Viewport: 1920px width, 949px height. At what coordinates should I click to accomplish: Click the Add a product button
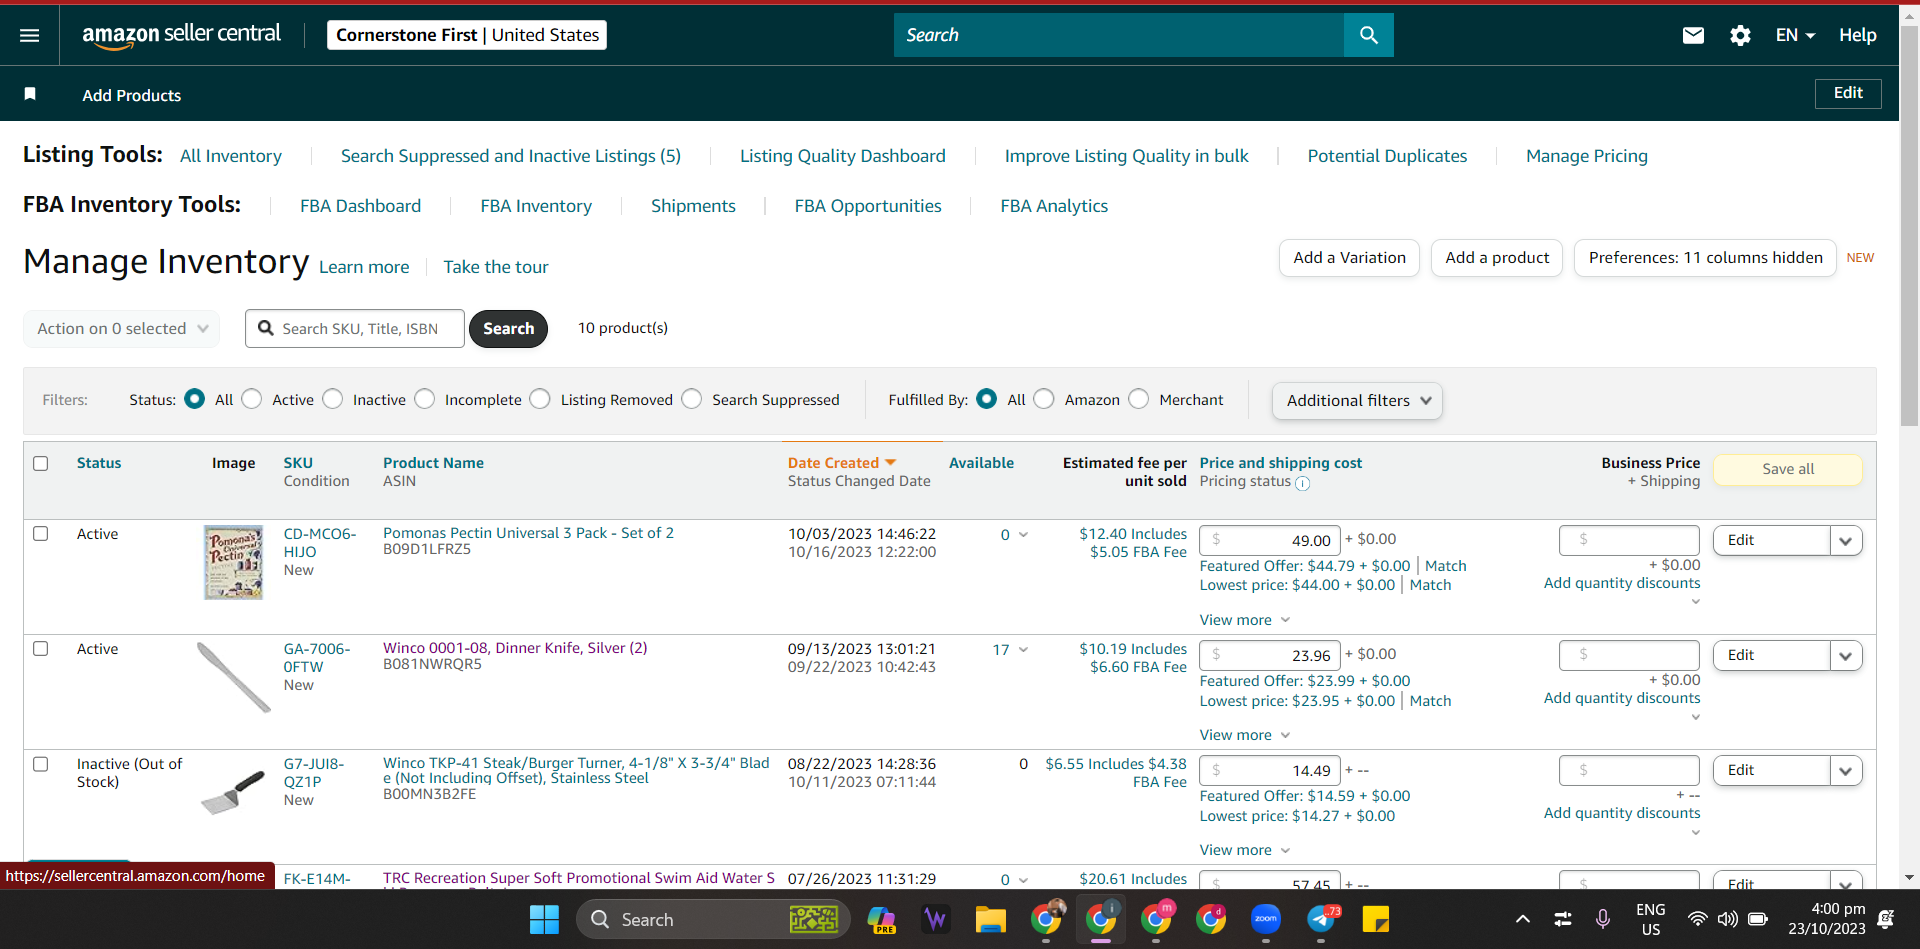click(x=1497, y=258)
